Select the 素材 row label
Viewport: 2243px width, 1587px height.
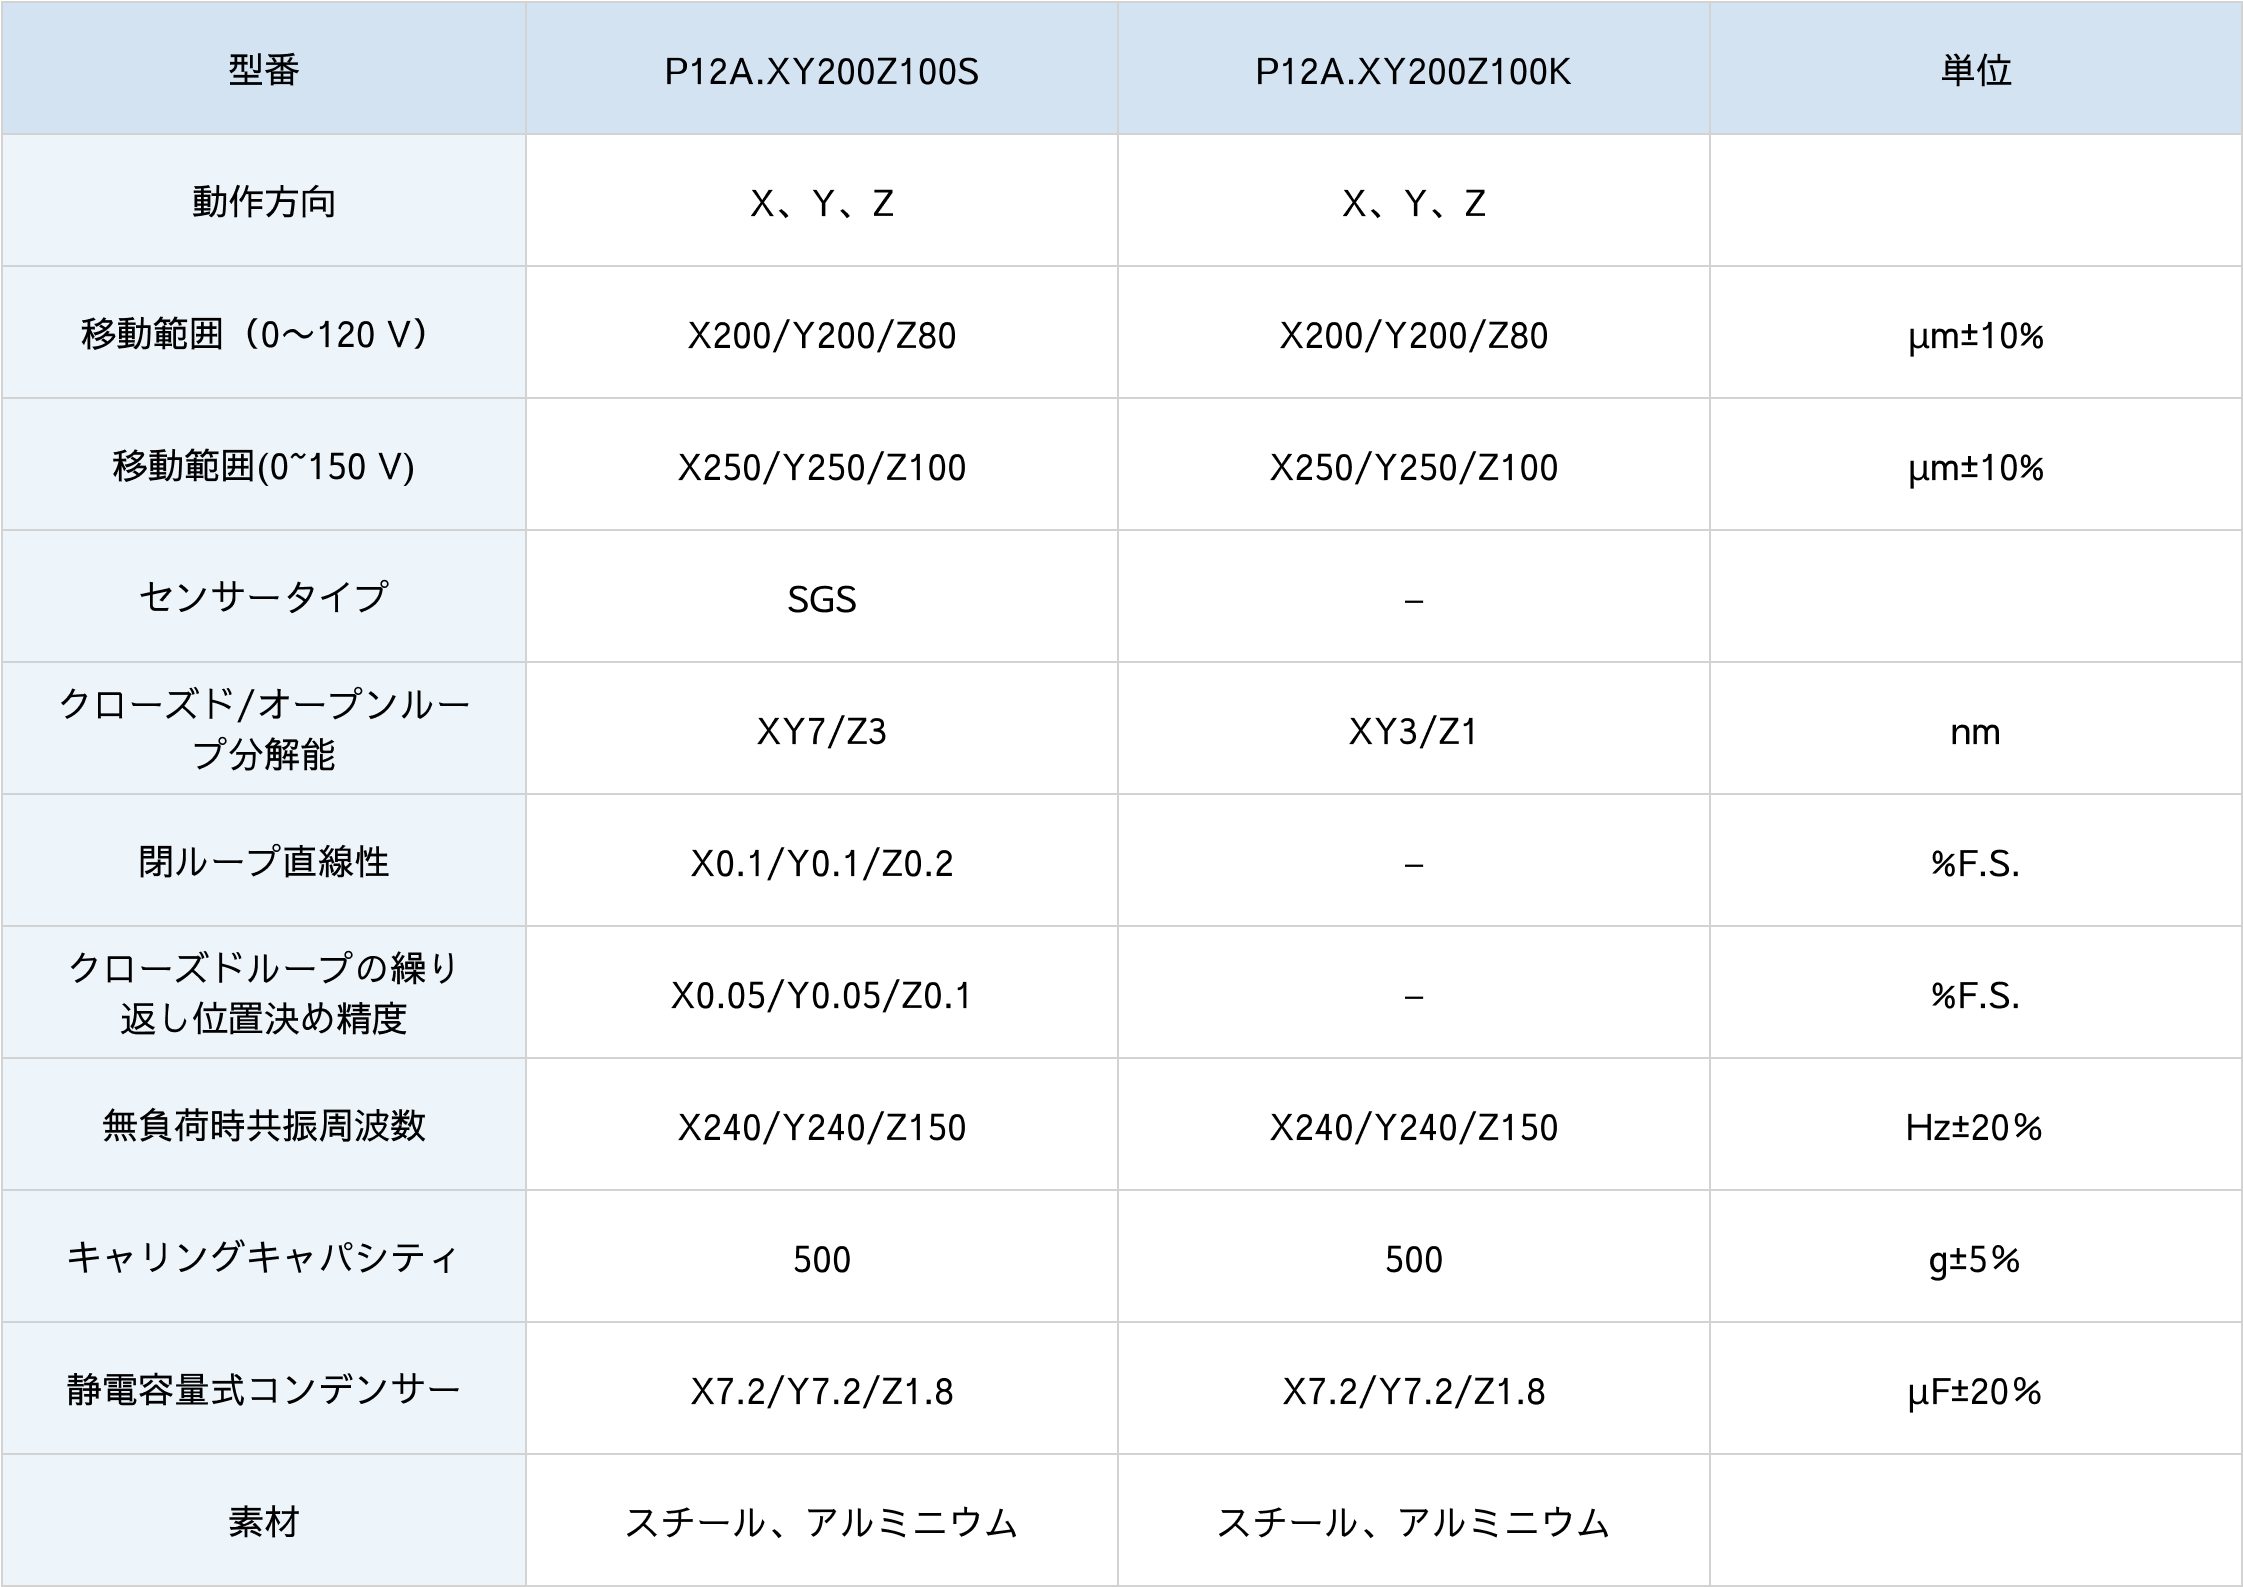[x=264, y=1522]
